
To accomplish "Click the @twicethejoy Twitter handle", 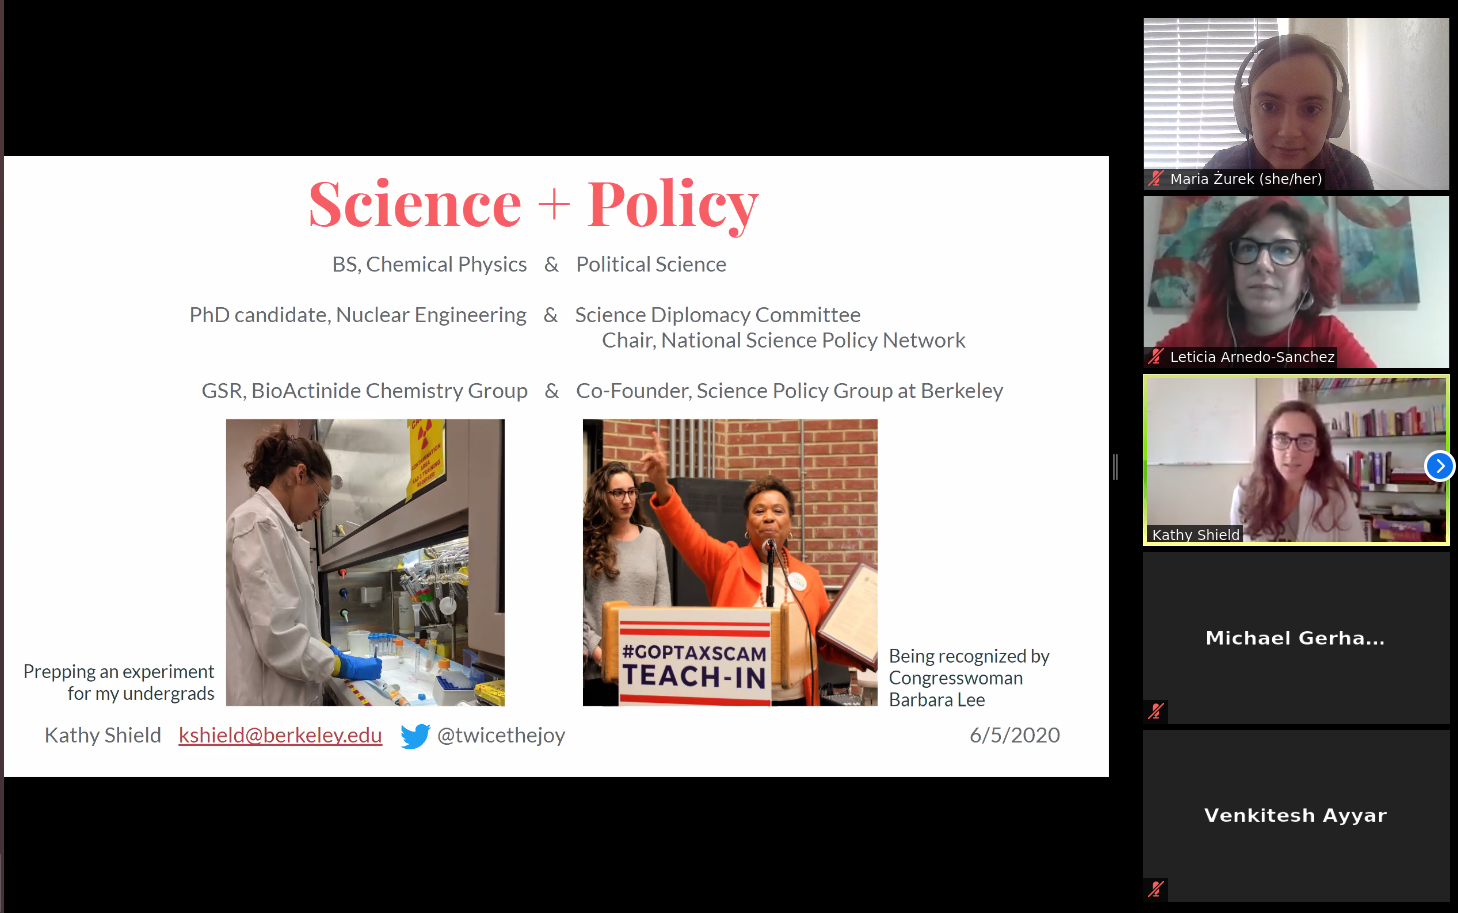I will click(x=502, y=735).
